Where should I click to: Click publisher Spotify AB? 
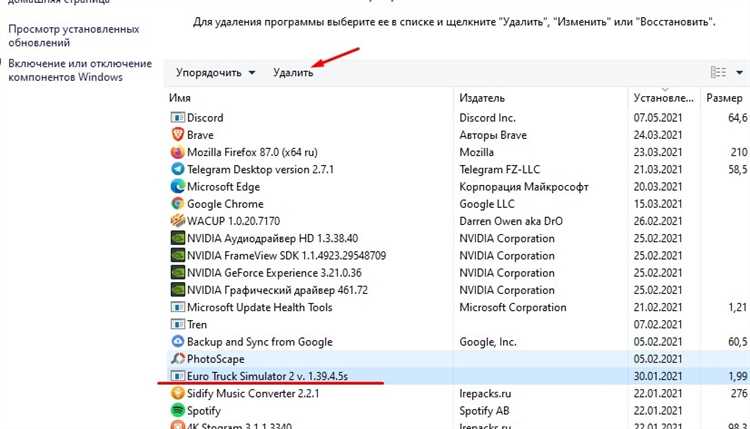484,410
